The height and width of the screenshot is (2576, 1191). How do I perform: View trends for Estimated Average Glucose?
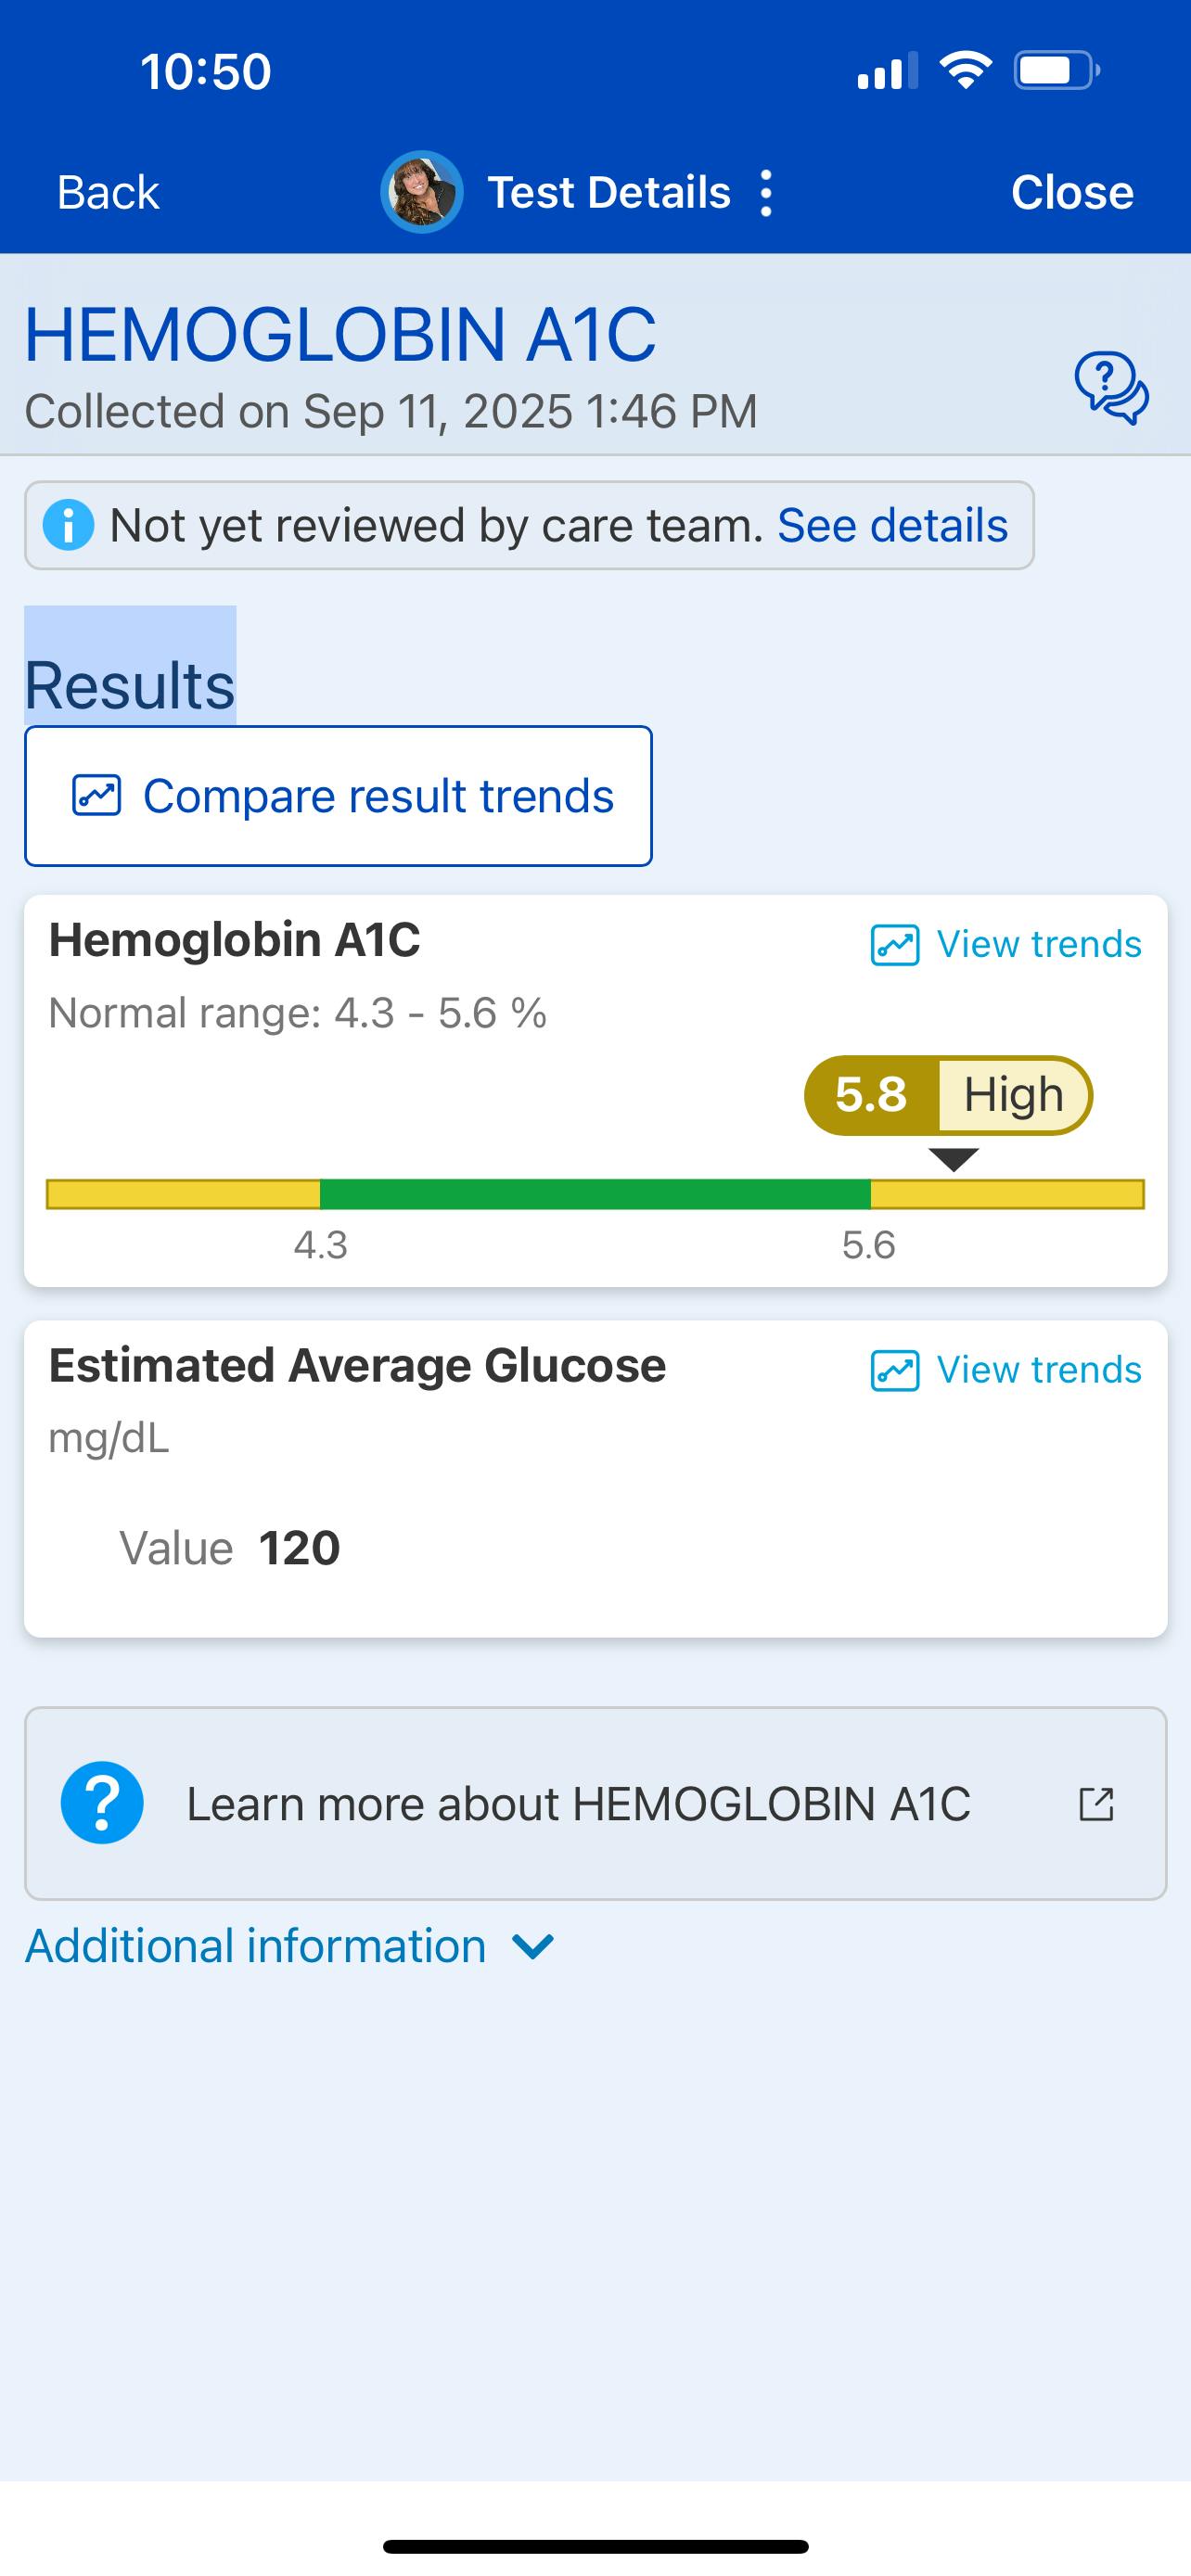pos(1006,1370)
